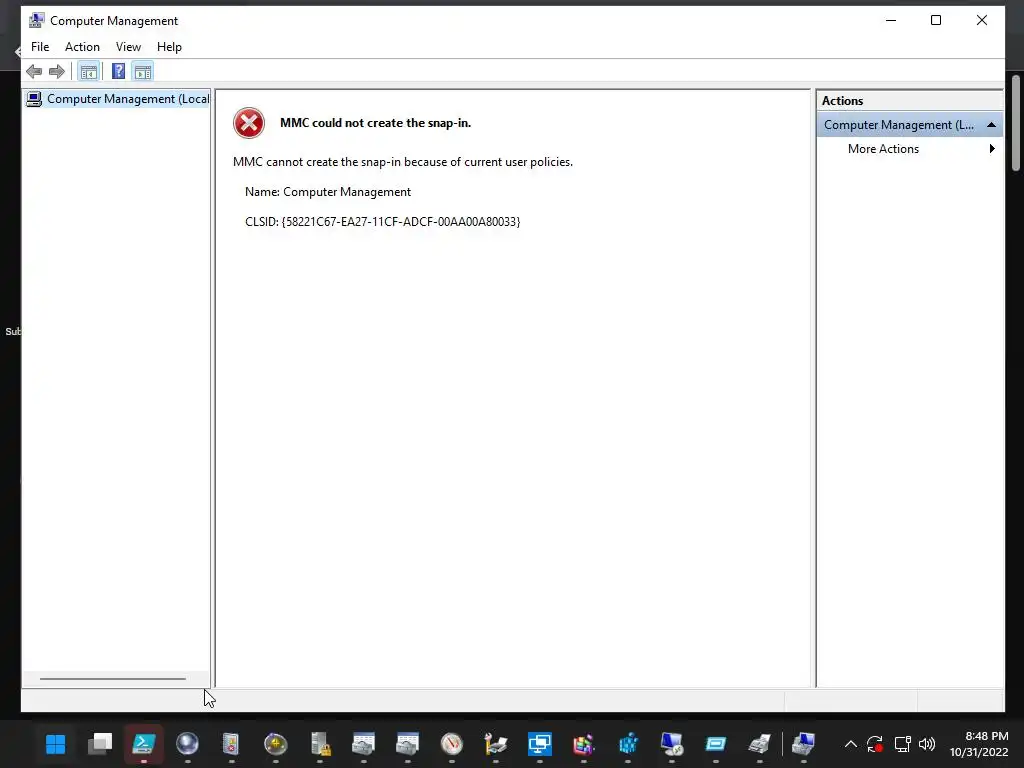Open the network tray icon
This screenshot has width=1024, height=768.
point(903,744)
